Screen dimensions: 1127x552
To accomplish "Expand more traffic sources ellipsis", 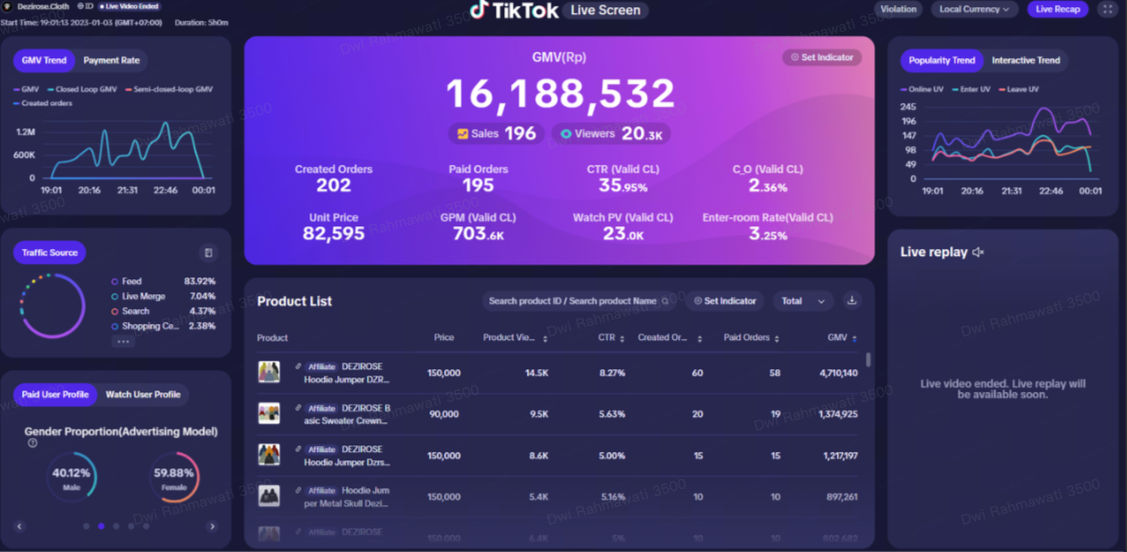I will tap(123, 341).
